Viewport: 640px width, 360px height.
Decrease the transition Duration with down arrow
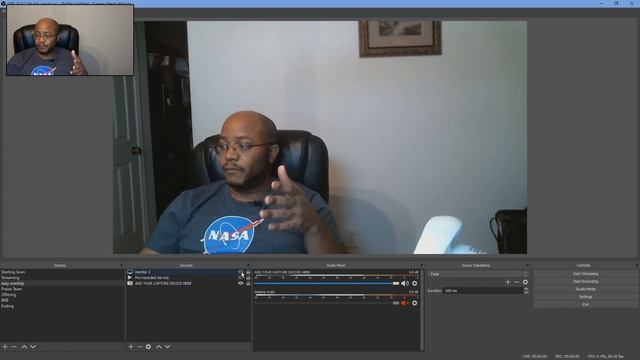click(526, 293)
